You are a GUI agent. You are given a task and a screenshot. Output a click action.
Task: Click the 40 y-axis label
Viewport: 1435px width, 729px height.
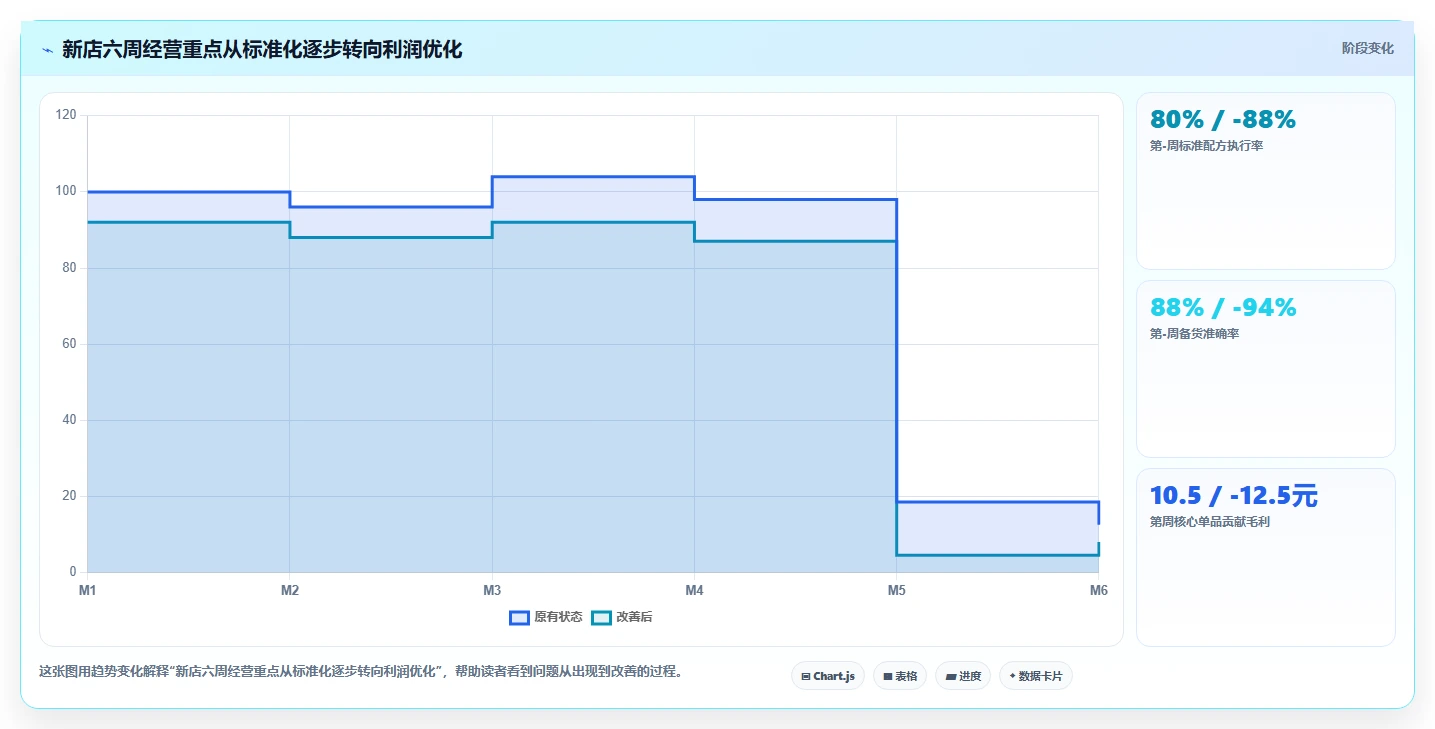coord(69,420)
